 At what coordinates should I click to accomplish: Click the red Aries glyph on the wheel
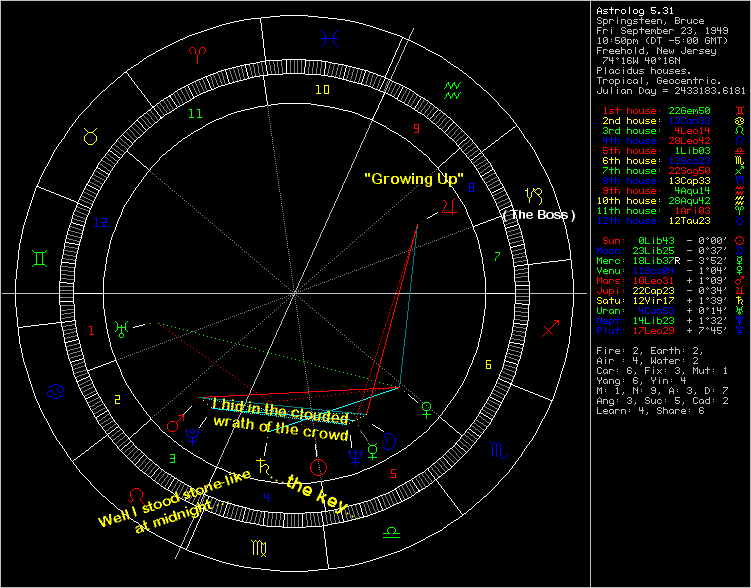tap(196, 55)
